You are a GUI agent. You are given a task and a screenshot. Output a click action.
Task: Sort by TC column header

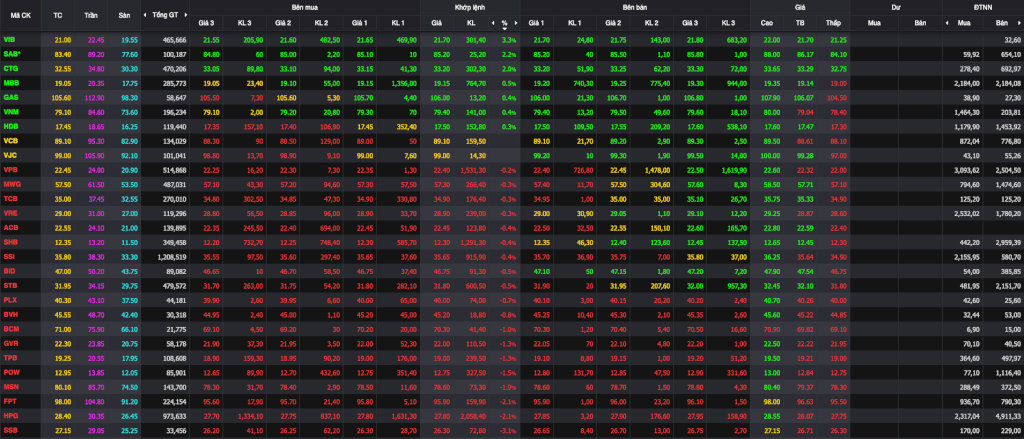(57, 14)
